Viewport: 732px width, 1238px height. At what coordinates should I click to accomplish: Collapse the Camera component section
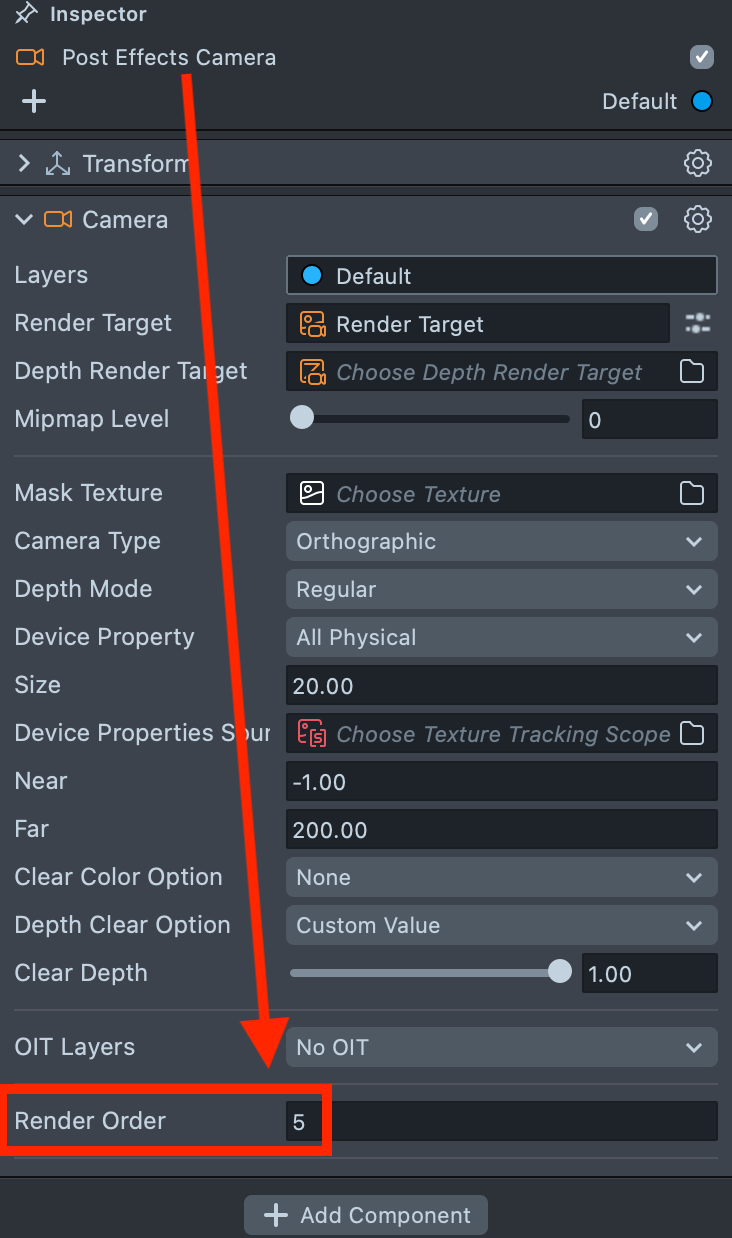coord(25,219)
